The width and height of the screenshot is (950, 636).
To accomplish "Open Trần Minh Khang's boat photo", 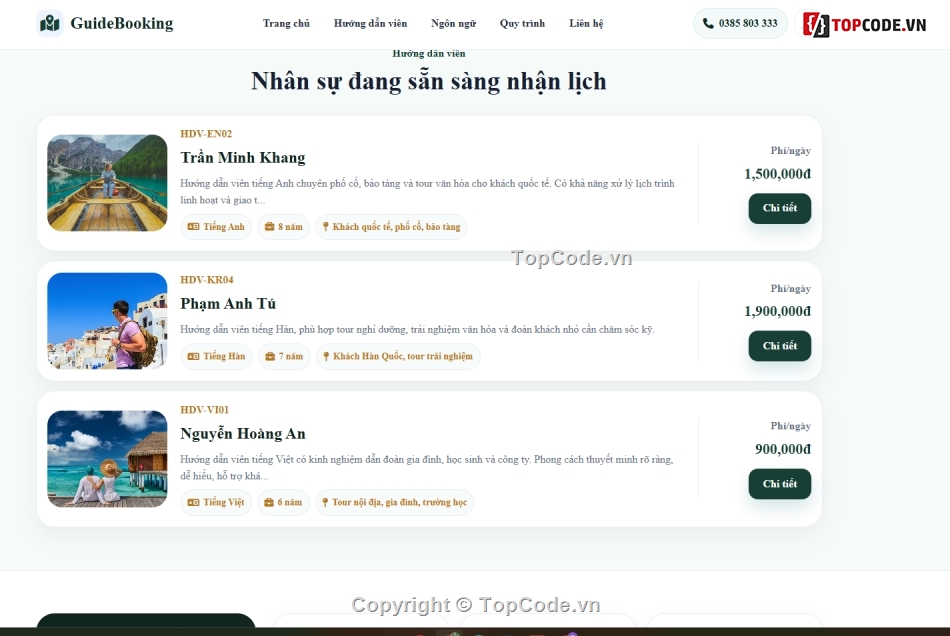I will point(107,183).
